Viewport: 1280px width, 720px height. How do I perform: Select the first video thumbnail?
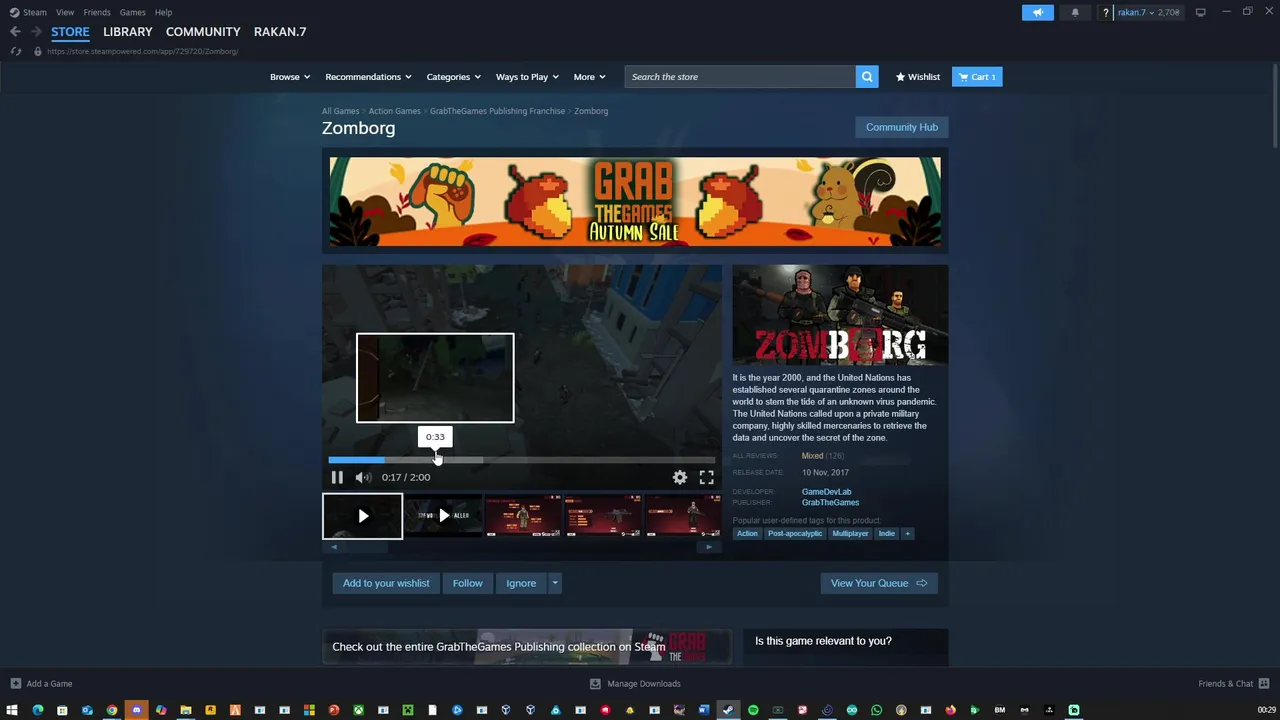[x=362, y=516]
